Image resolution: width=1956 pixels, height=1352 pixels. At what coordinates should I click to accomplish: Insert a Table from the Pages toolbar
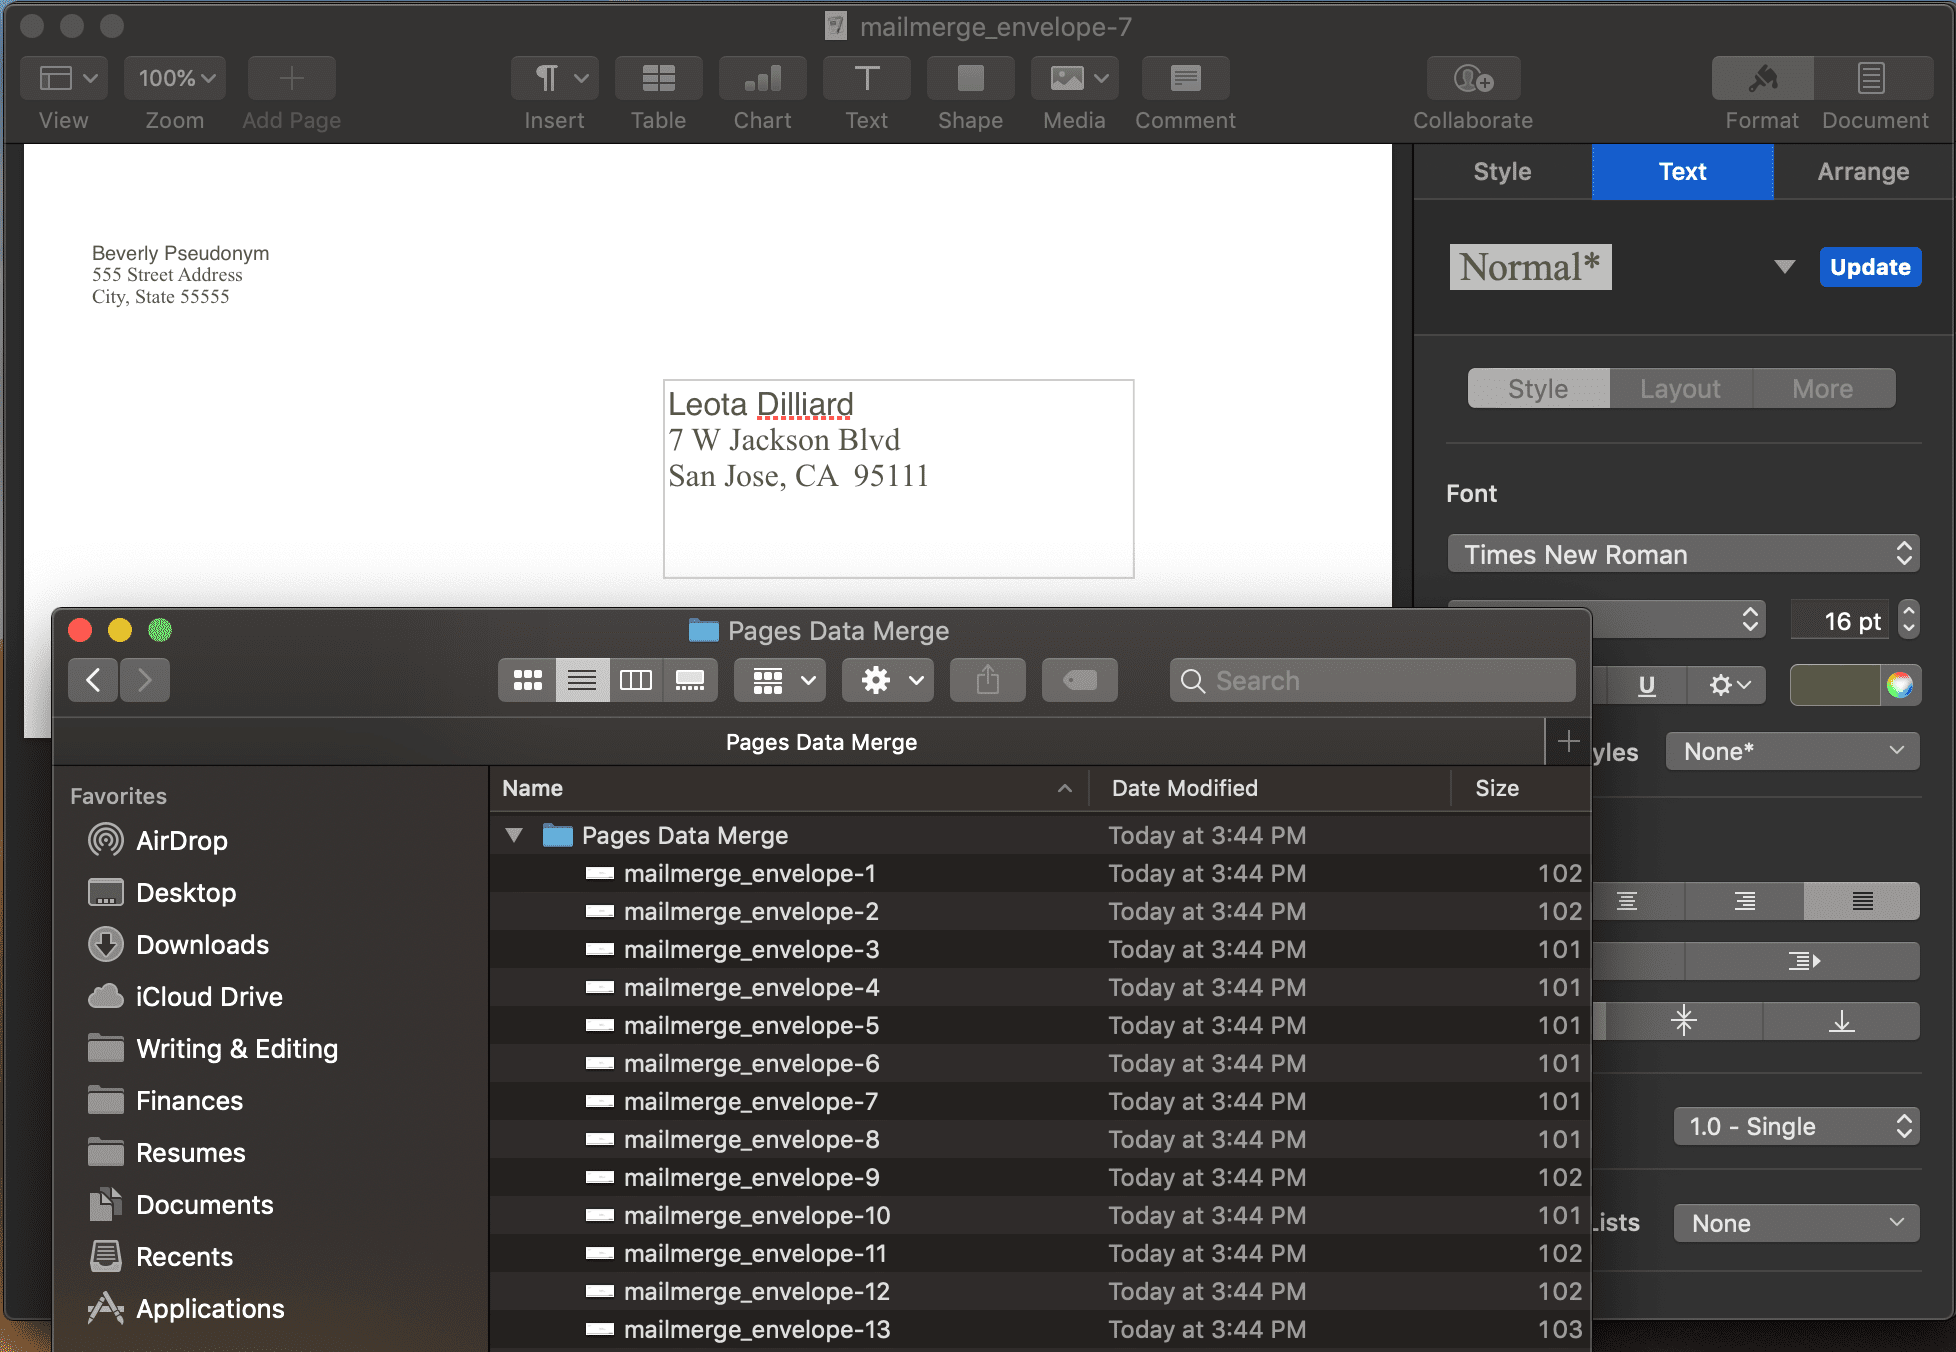tap(659, 78)
